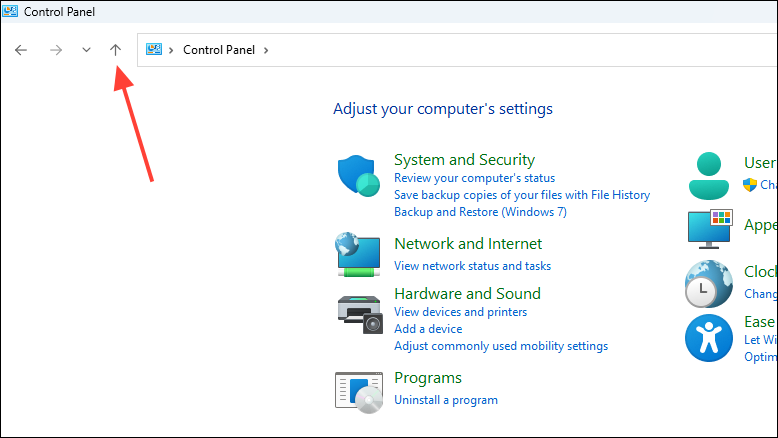
Task: Click the Control Panel icon in address bar
Action: 154,50
